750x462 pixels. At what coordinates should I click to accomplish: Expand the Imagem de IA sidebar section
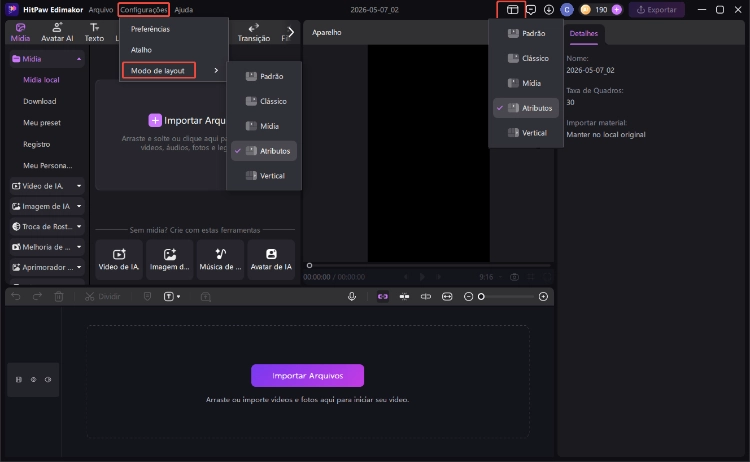(79, 206)
